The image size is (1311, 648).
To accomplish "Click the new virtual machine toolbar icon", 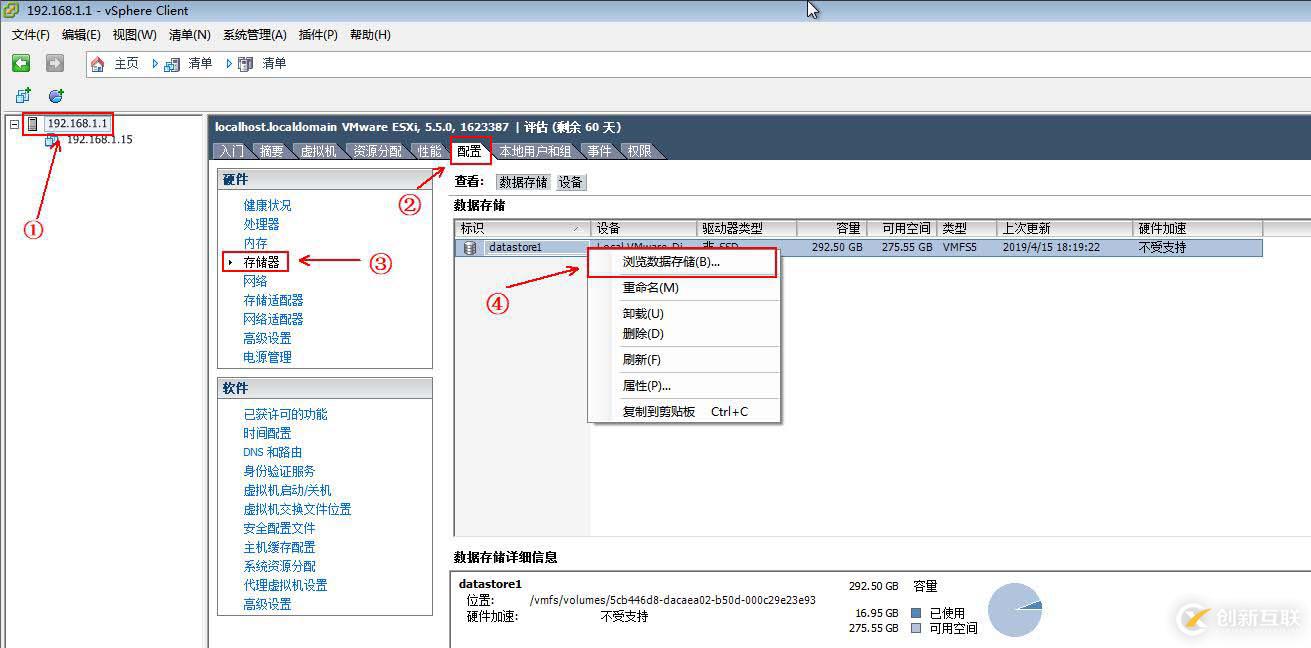I will (22, 96).
